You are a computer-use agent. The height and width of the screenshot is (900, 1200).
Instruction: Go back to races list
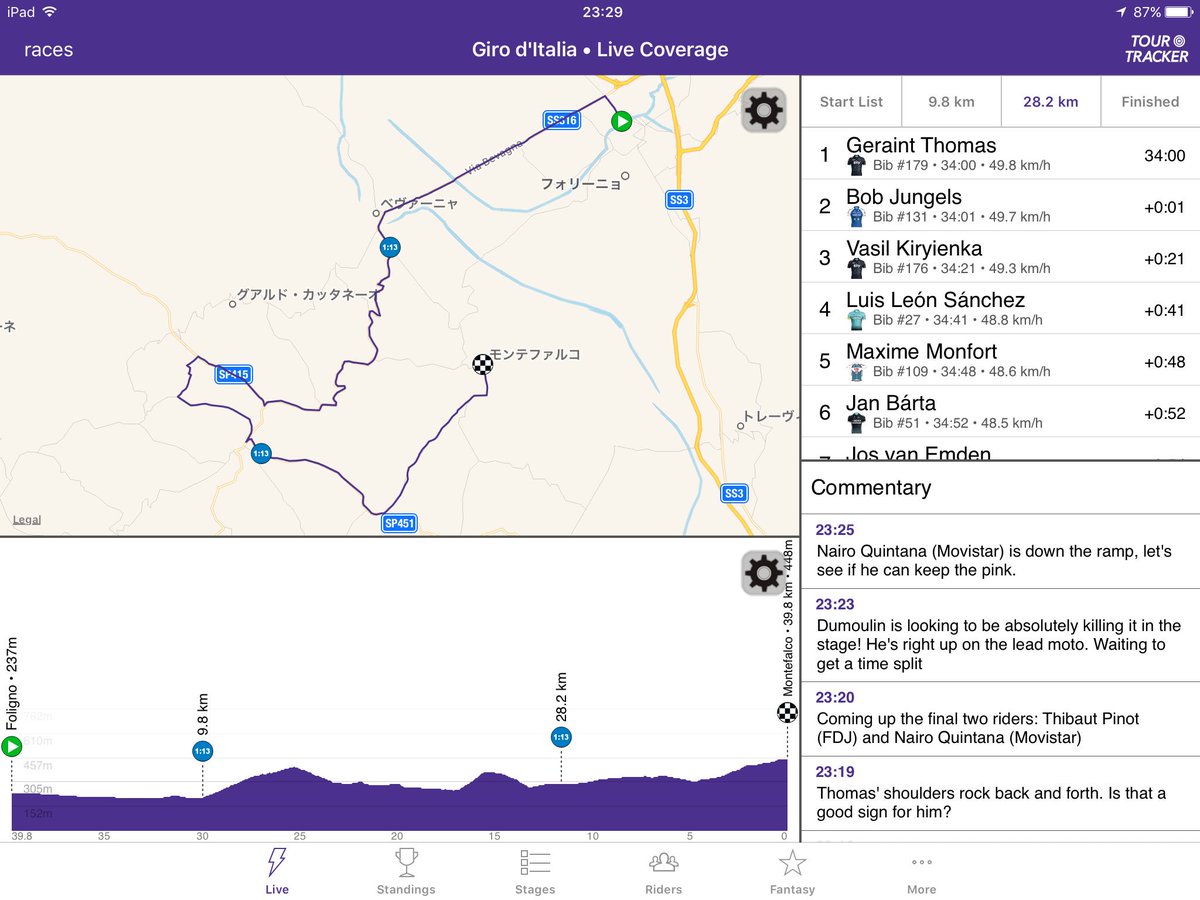(48, 50)
